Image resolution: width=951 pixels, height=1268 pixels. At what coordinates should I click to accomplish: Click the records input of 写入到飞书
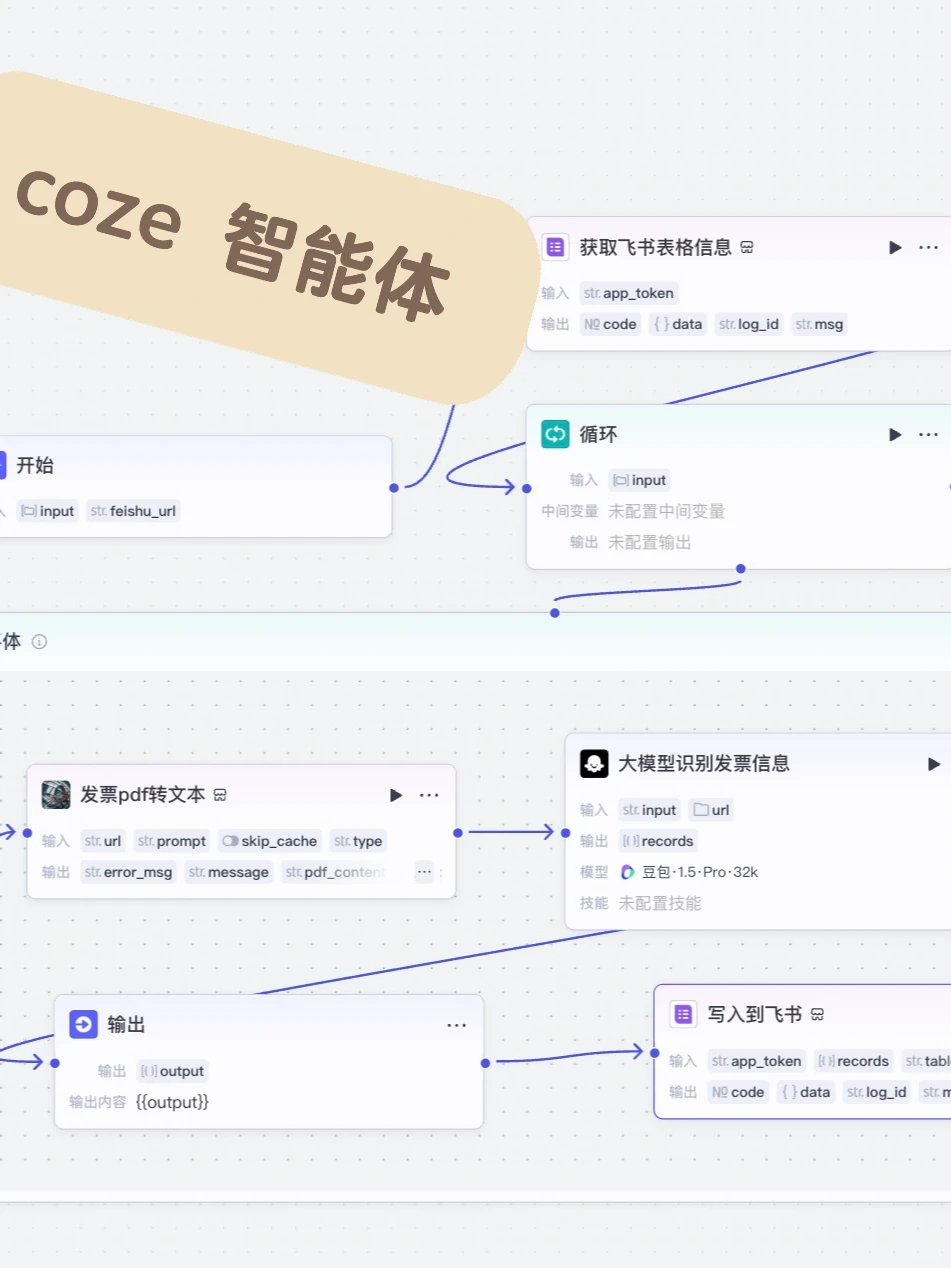tap(853, 1061)
